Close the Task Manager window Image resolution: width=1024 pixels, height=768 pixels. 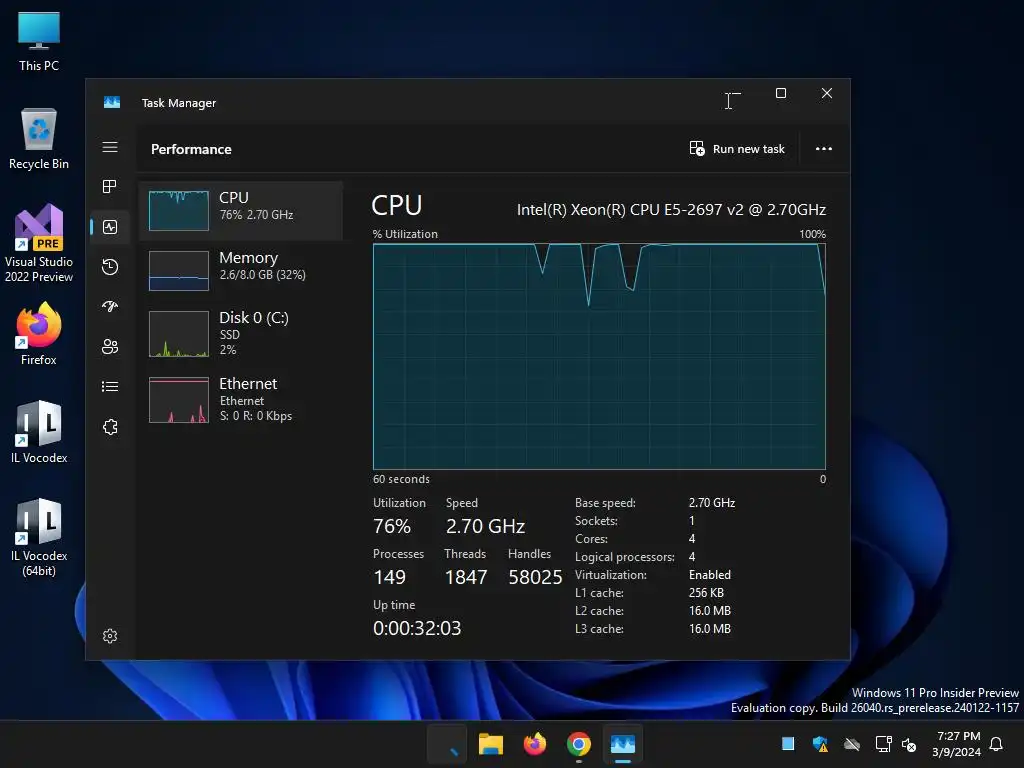coord(827,93)
